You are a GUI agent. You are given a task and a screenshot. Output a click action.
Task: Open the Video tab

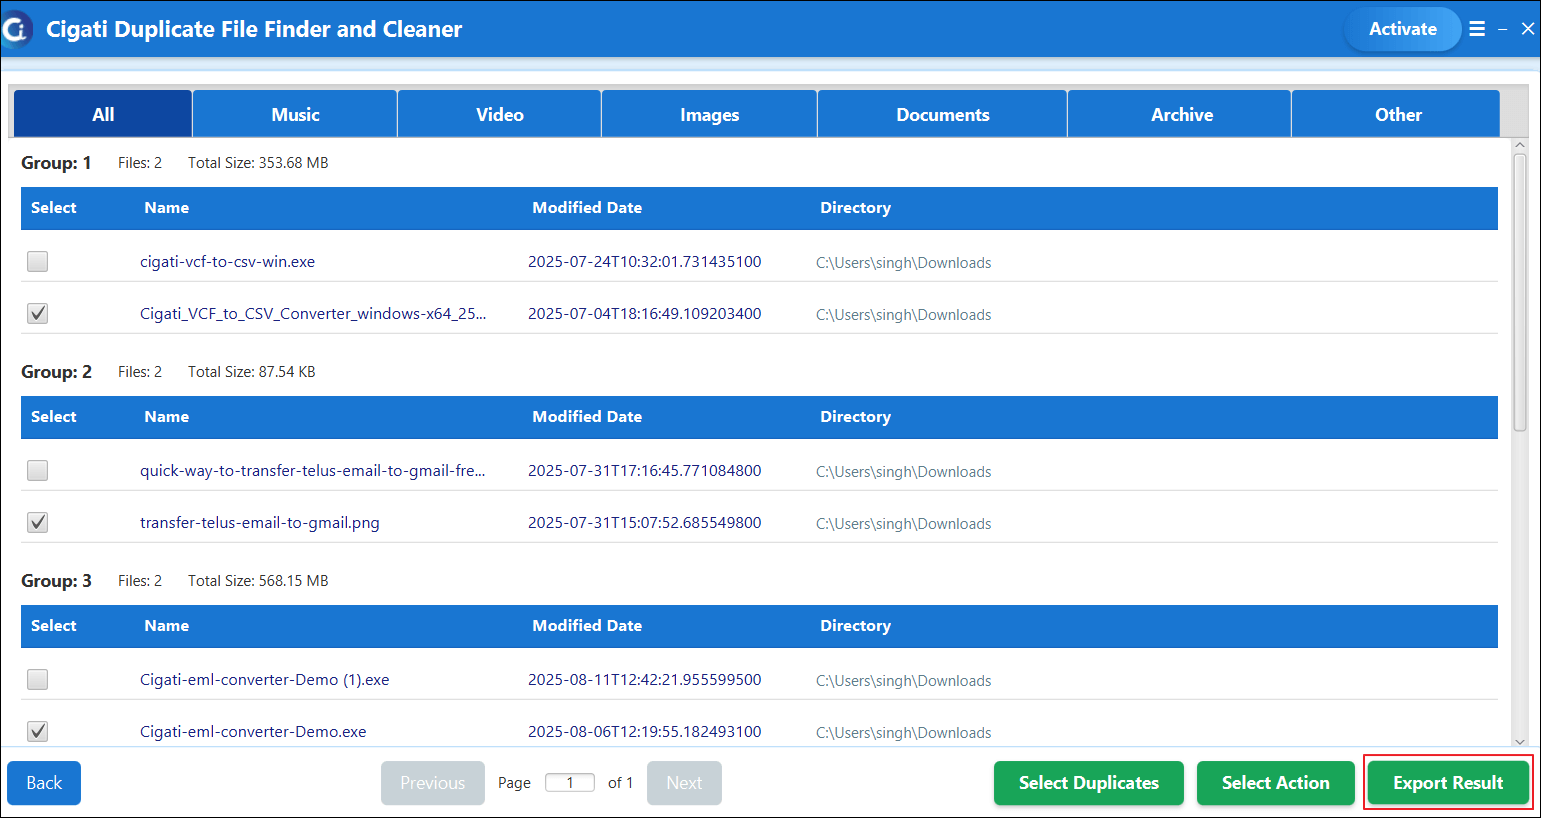pos(499,114)
